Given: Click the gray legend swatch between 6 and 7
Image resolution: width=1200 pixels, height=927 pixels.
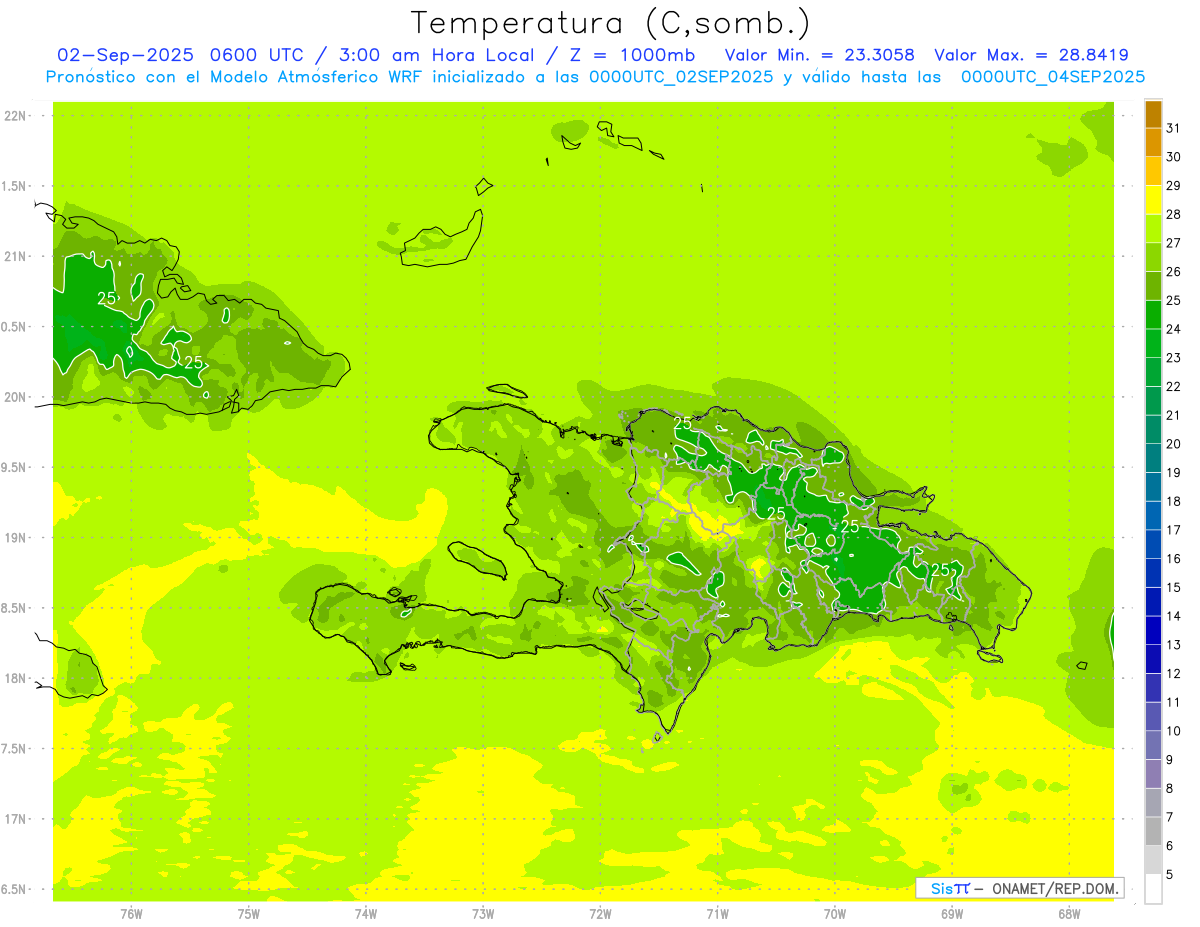Looking at the screenshot, I should pyautogui.click(x=1153, y=831).
